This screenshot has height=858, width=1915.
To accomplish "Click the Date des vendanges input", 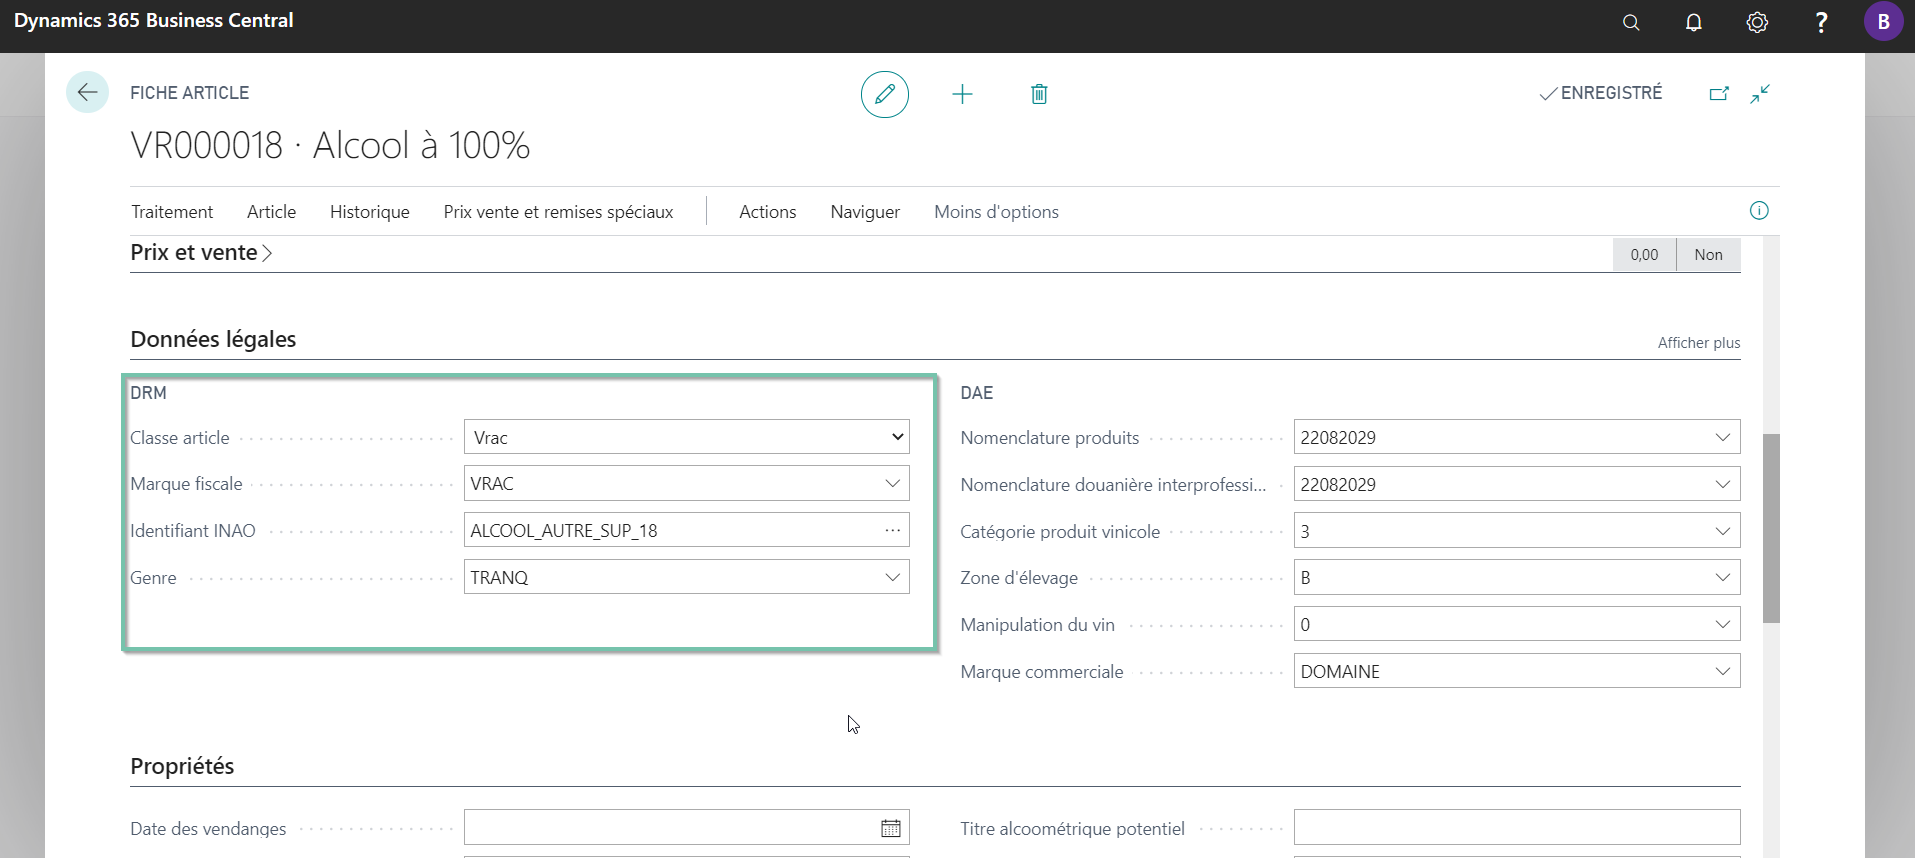I will pyautogui.click(x=687, y=828).
